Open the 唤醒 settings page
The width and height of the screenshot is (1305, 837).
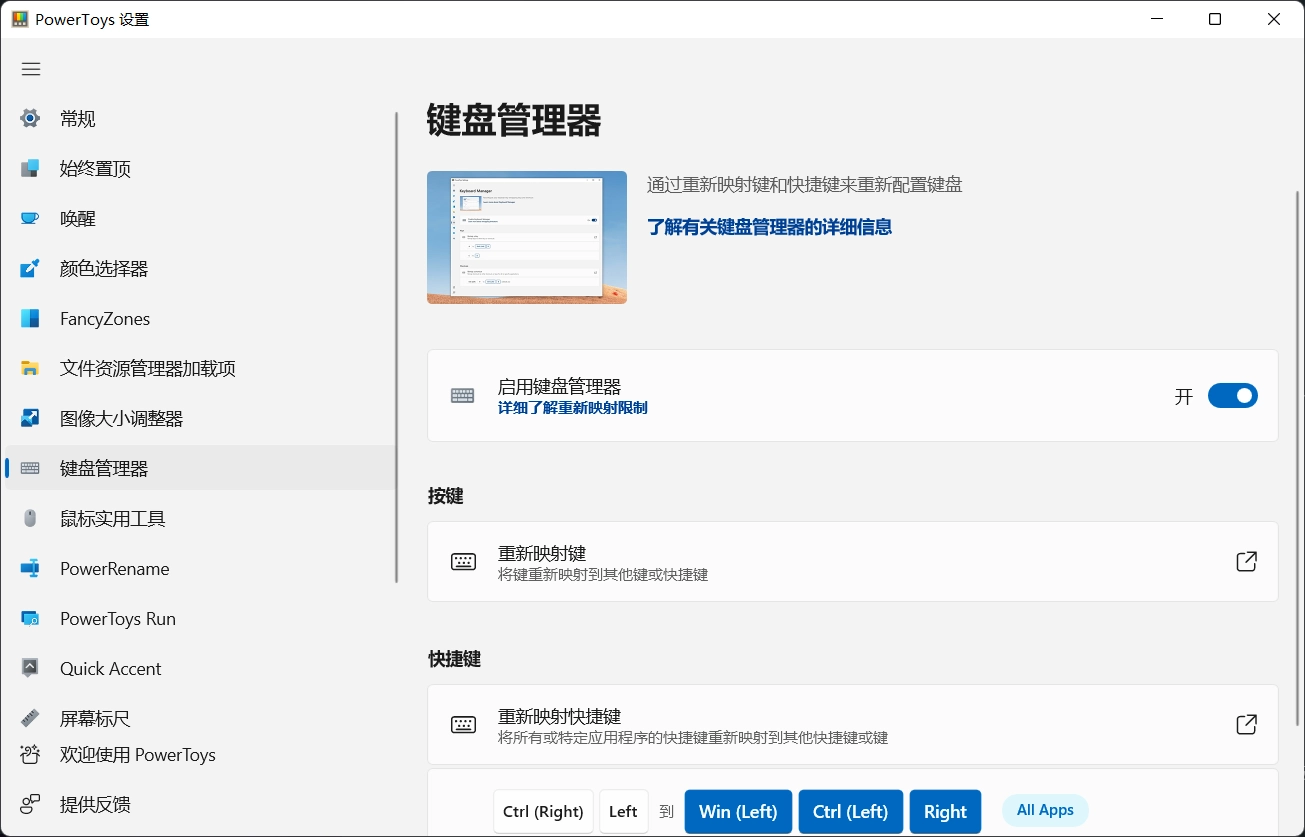click(200, 218)
